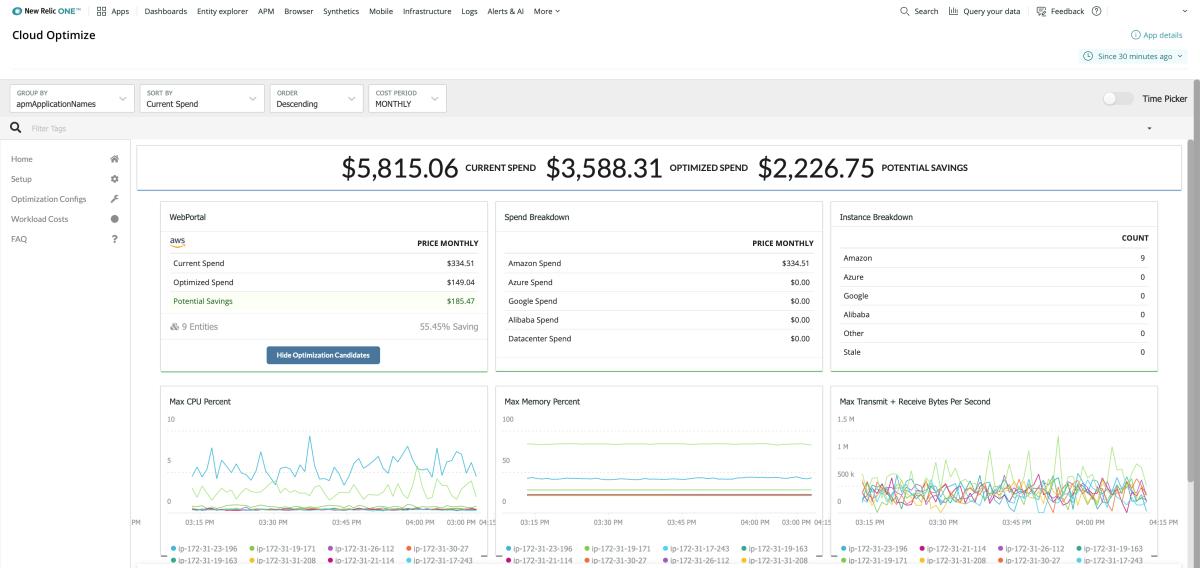Toggle ip-172-31-17-243 in Max Memory Percent legend
The width and height of the screenshot is (1200, 568).
(695, 549)
